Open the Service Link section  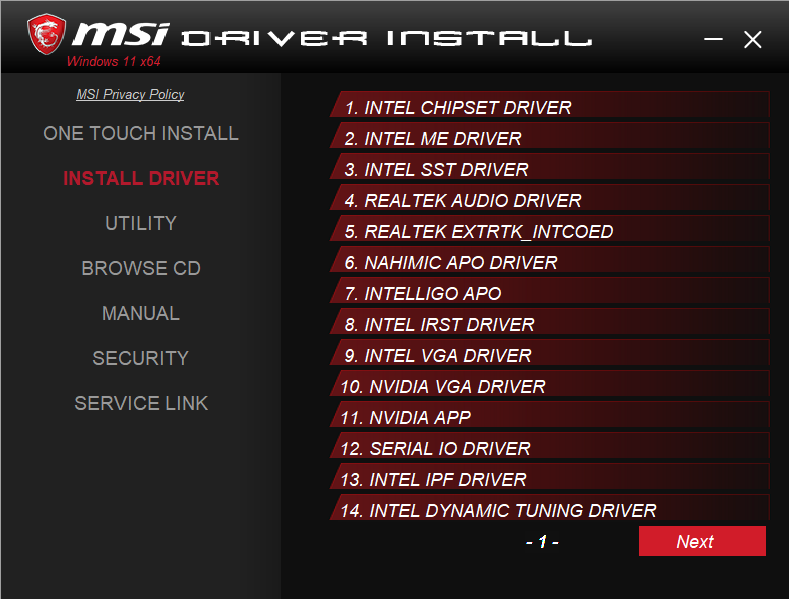coord(141,403)
